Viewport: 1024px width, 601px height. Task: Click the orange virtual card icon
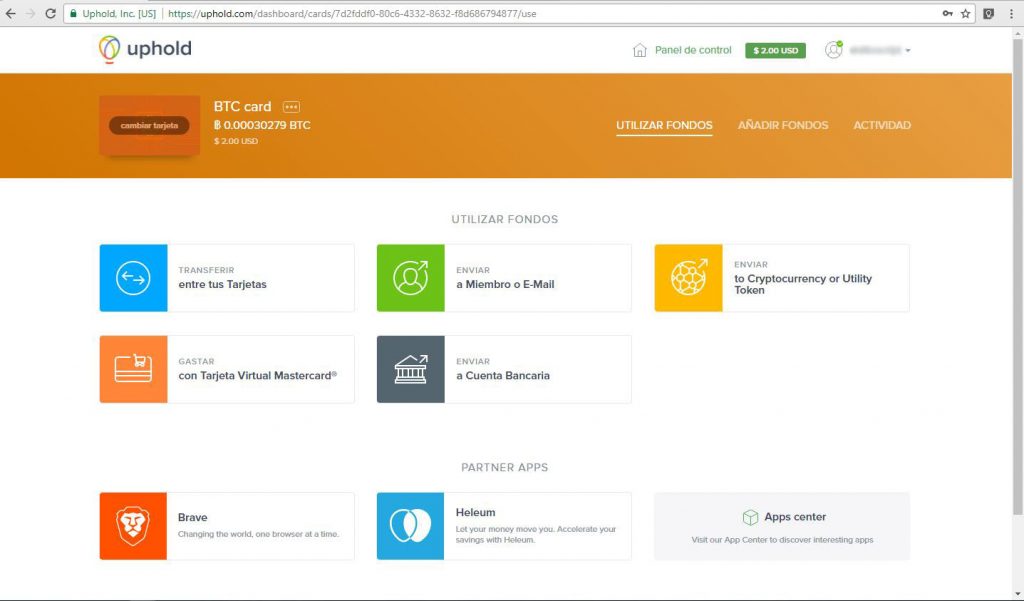click(x=133, y=369)
